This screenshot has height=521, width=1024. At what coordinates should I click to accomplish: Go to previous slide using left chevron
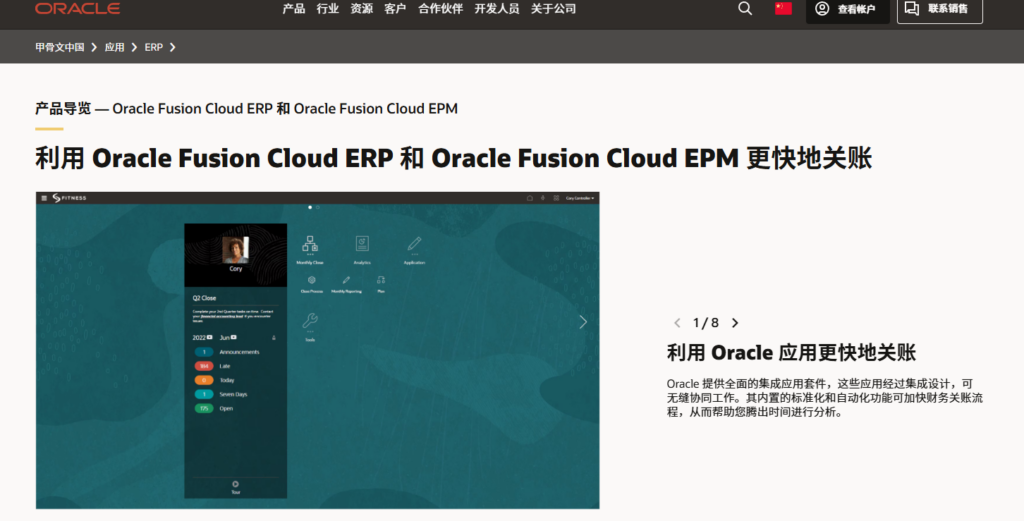pos(677,323)
